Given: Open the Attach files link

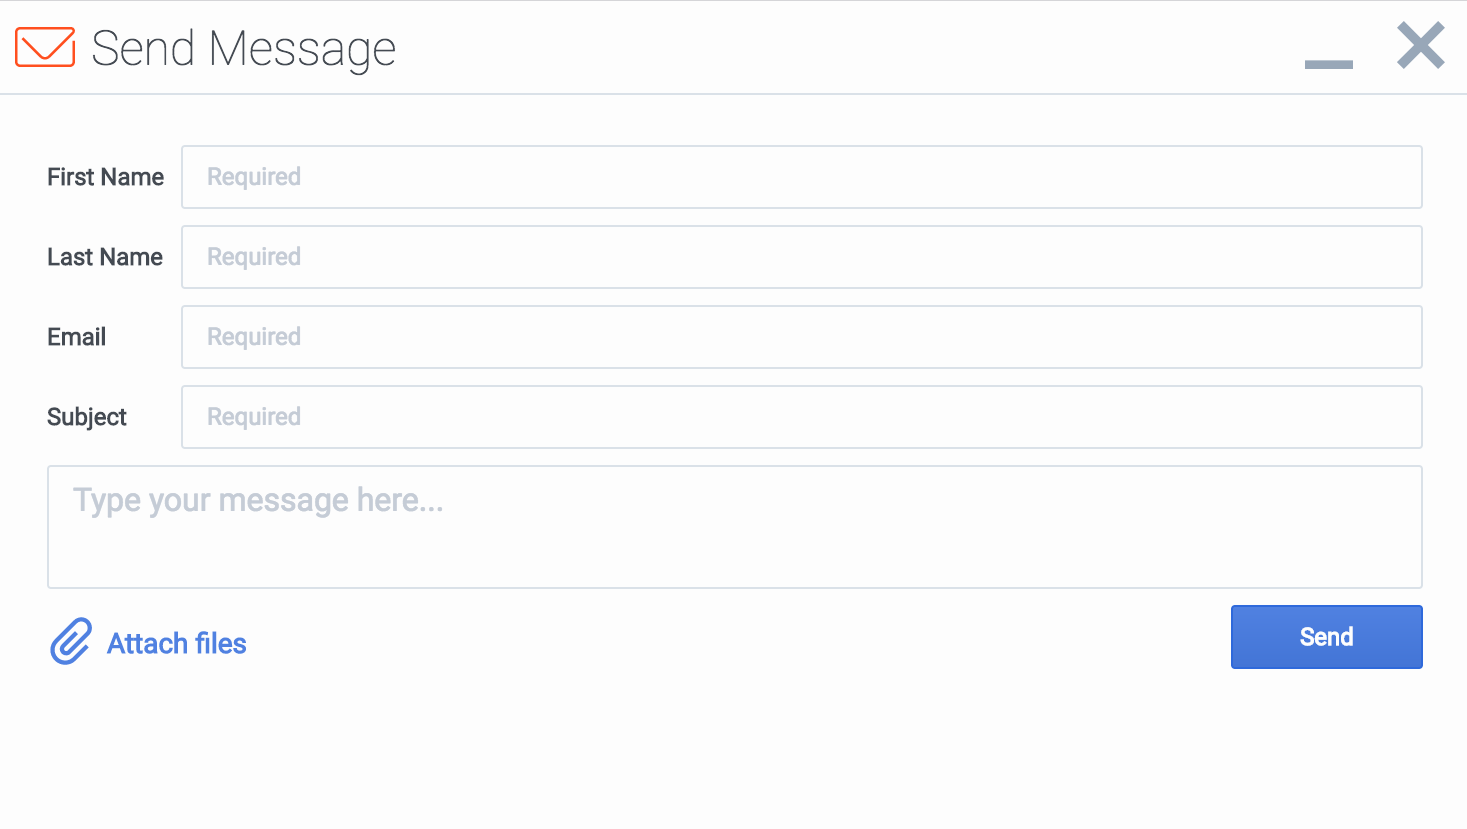Looking at the screenshot, I should (x=177, y=643).
